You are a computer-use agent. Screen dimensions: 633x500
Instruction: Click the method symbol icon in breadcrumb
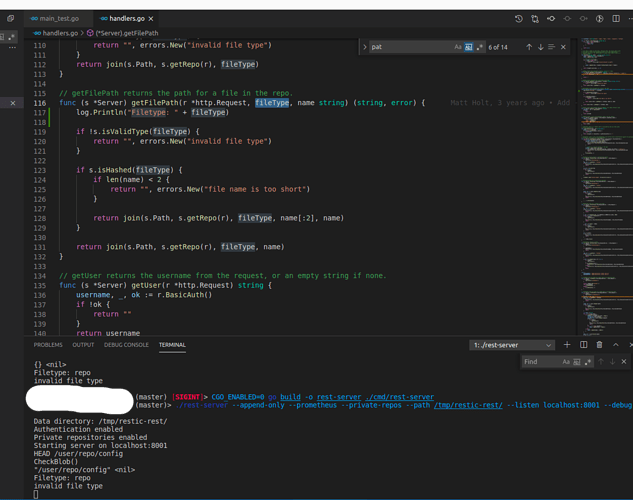coord(90,33)
